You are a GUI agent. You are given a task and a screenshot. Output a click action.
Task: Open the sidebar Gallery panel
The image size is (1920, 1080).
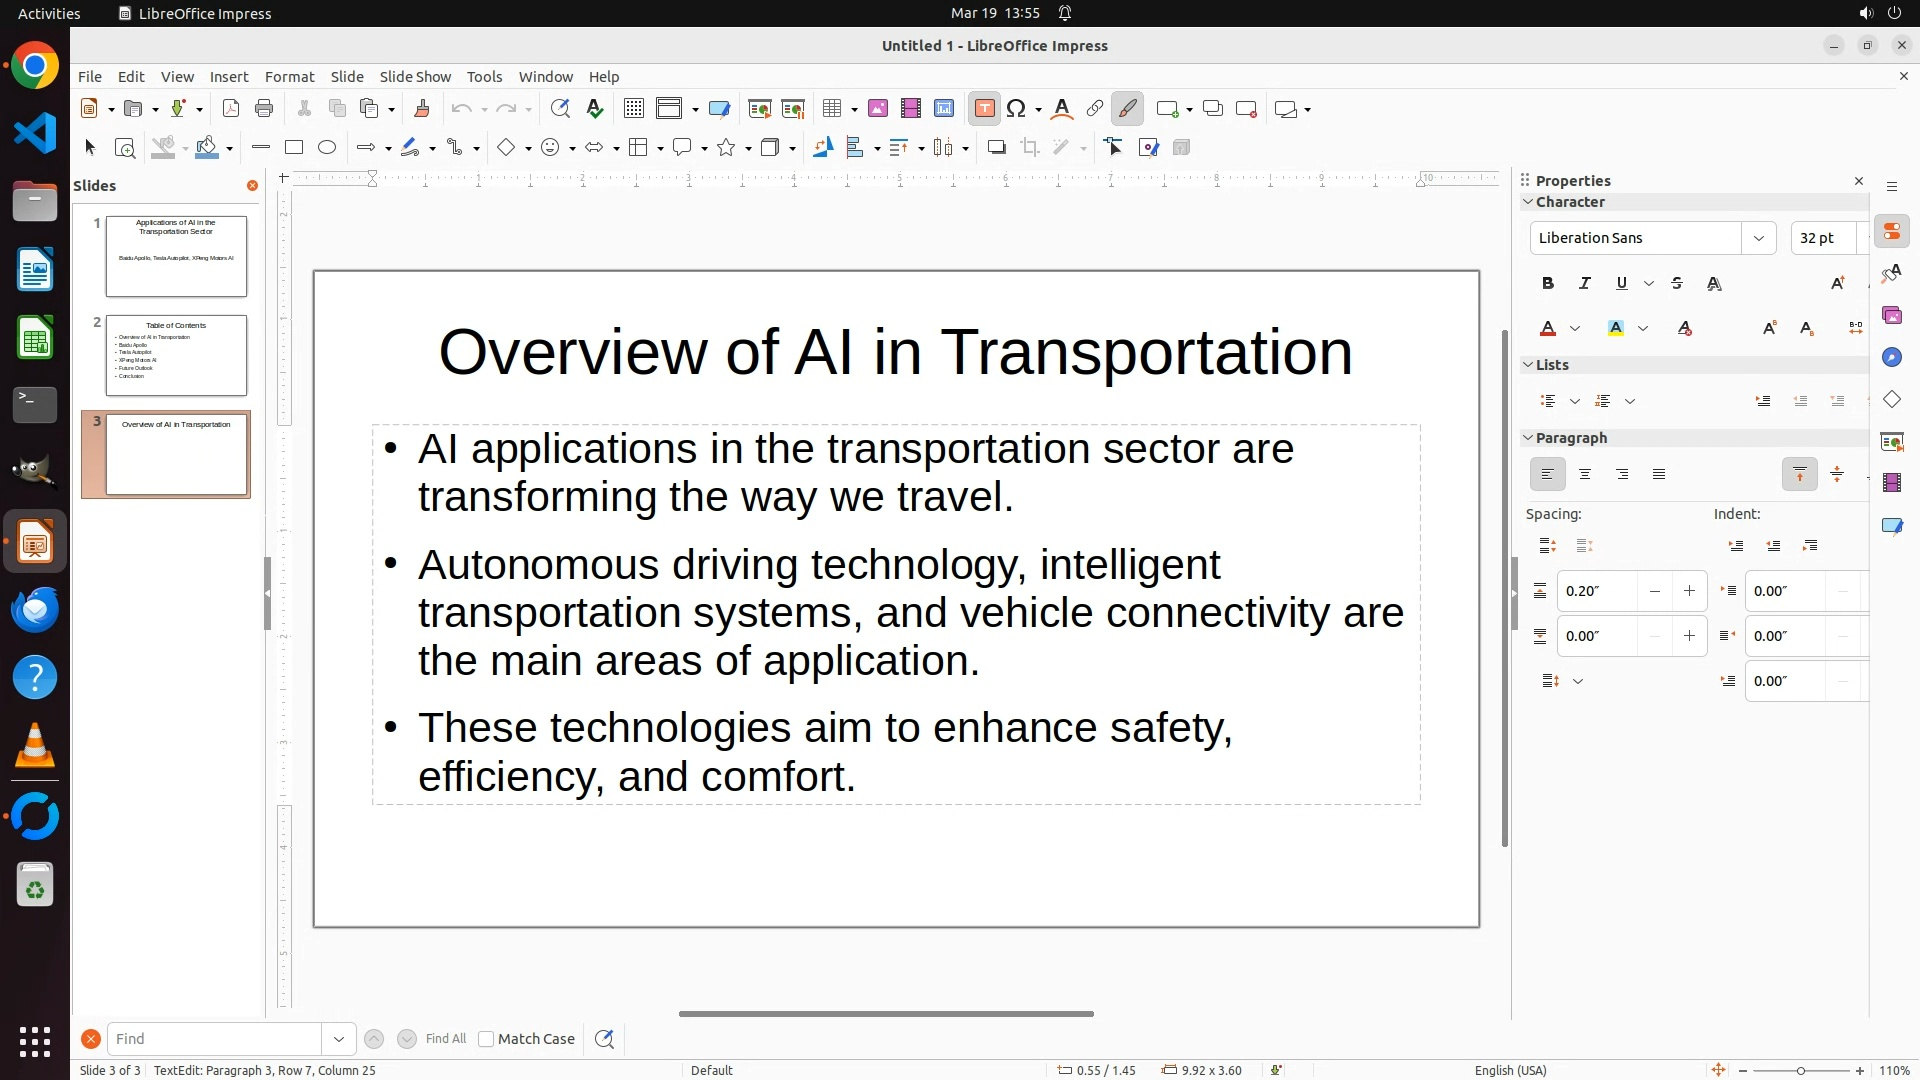pos(1891,316)
